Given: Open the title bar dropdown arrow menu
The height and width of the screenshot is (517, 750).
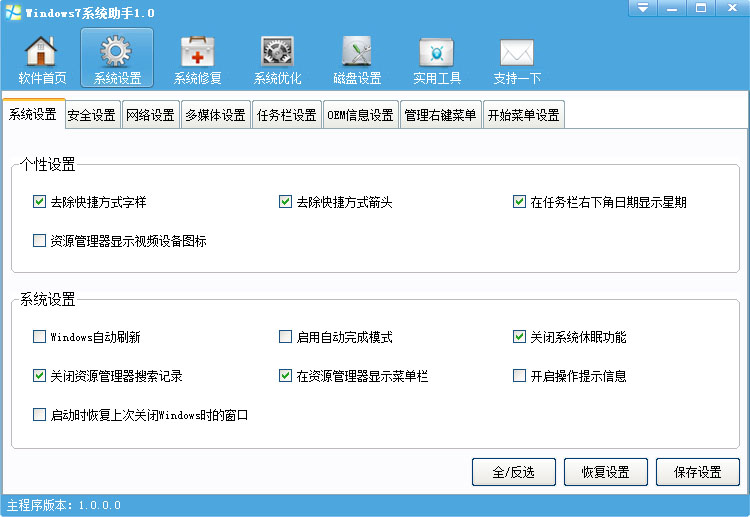Looking at the screenshot, I should [642, 8].
